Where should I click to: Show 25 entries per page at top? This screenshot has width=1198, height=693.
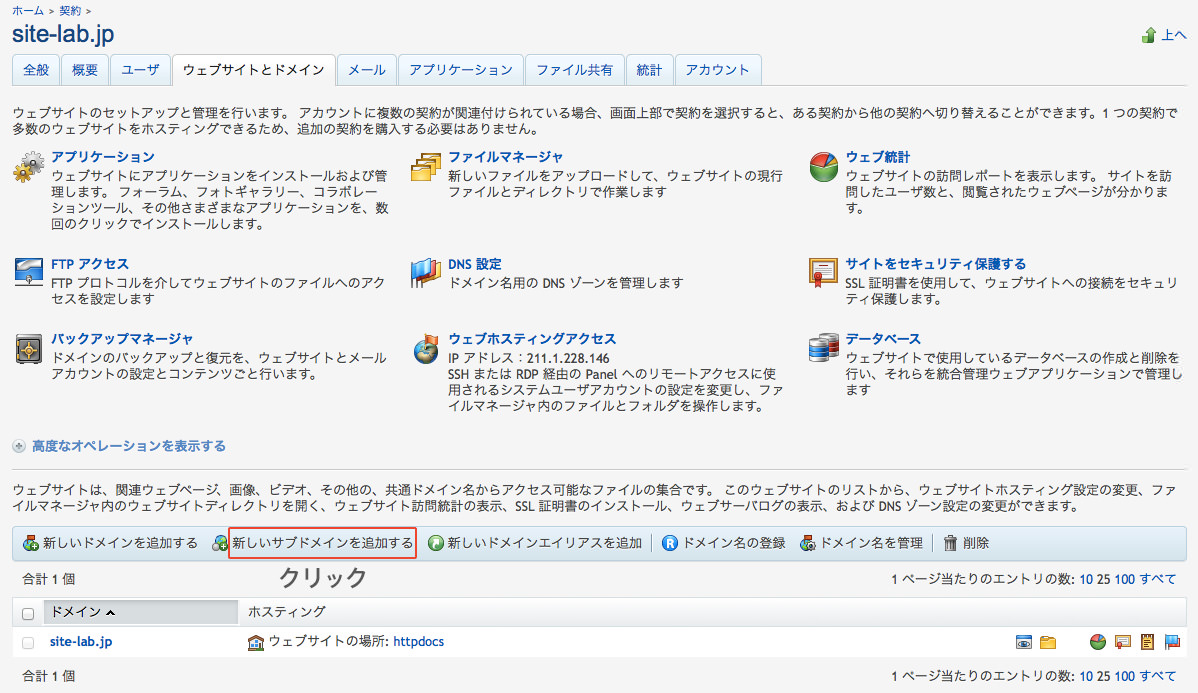click(x=1102, y=579)
